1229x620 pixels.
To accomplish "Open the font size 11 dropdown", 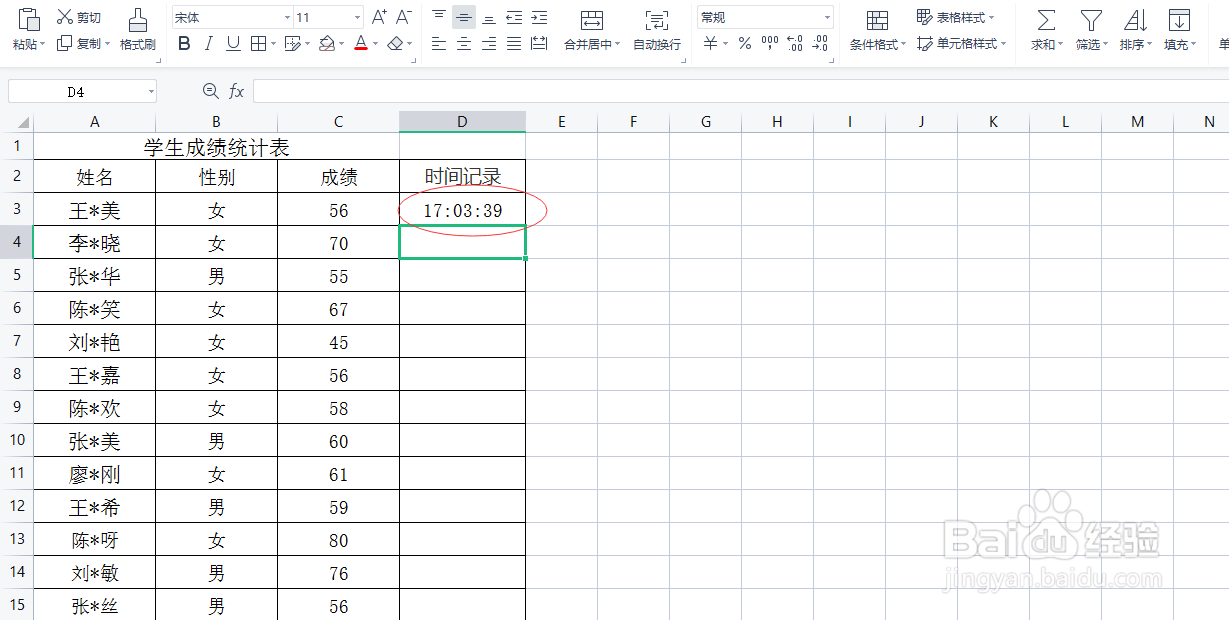I will tap(357, 18).
